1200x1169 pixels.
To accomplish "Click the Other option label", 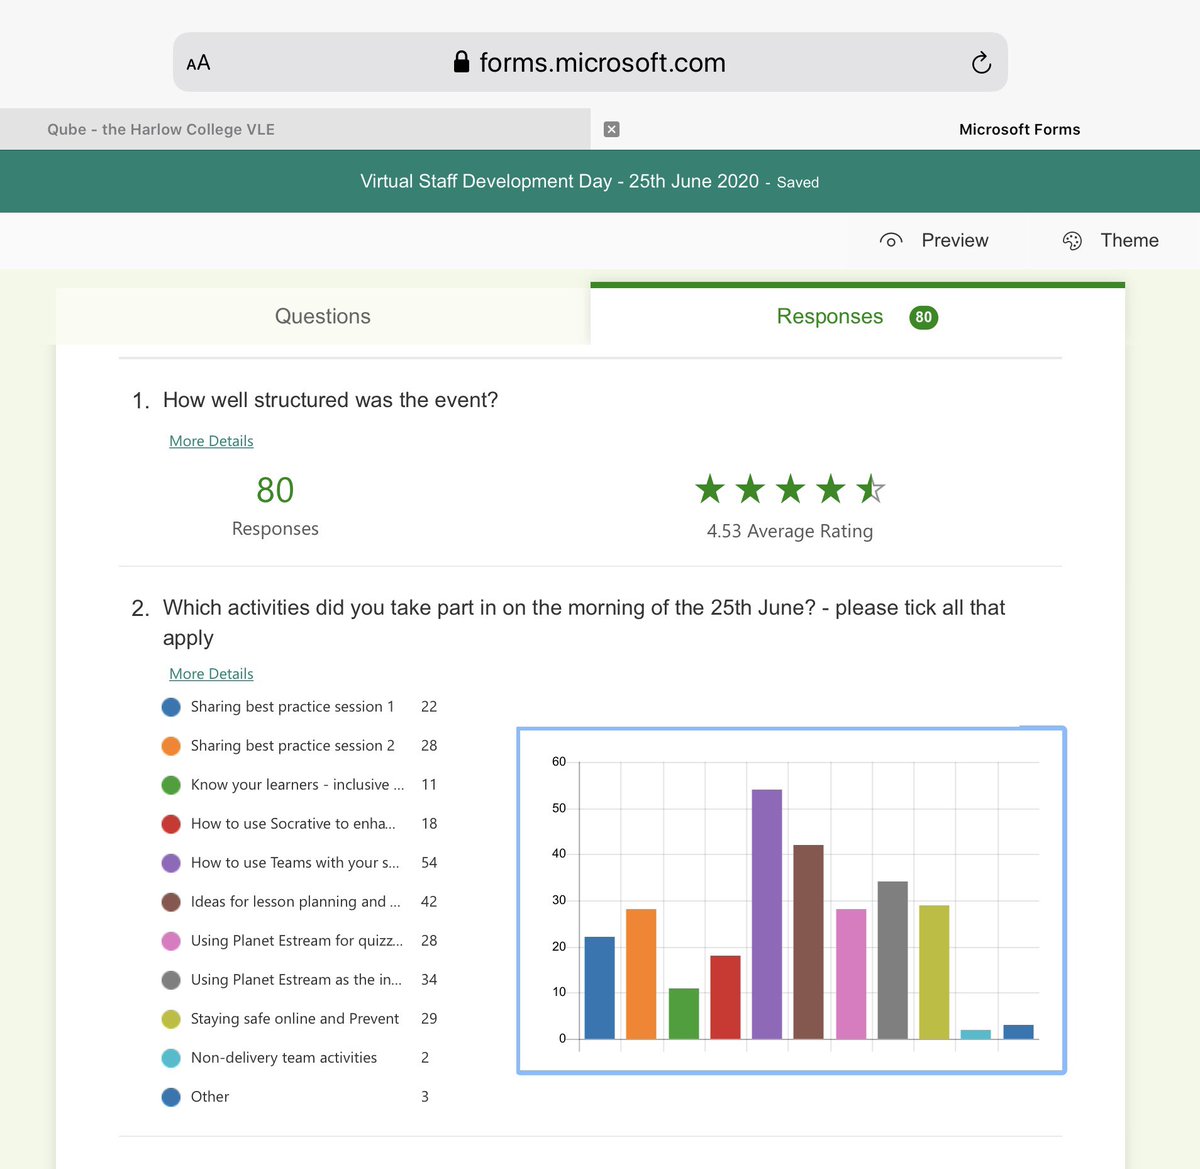I will (x=210, y=1097).
